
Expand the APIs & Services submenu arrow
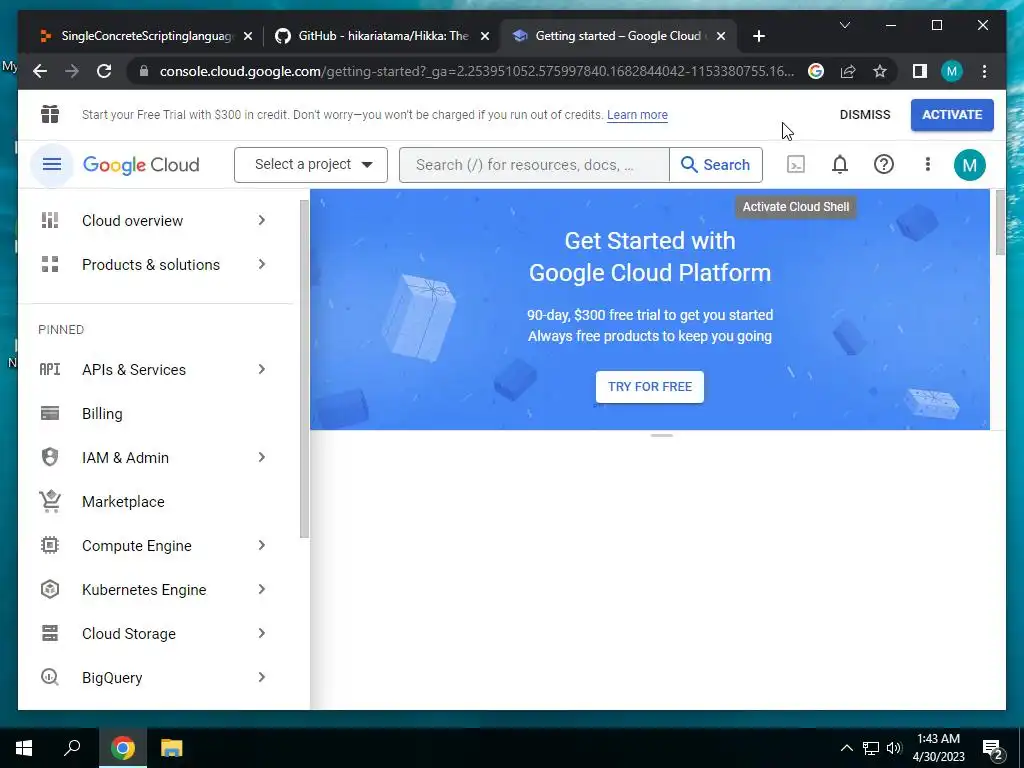pos(261,370)
